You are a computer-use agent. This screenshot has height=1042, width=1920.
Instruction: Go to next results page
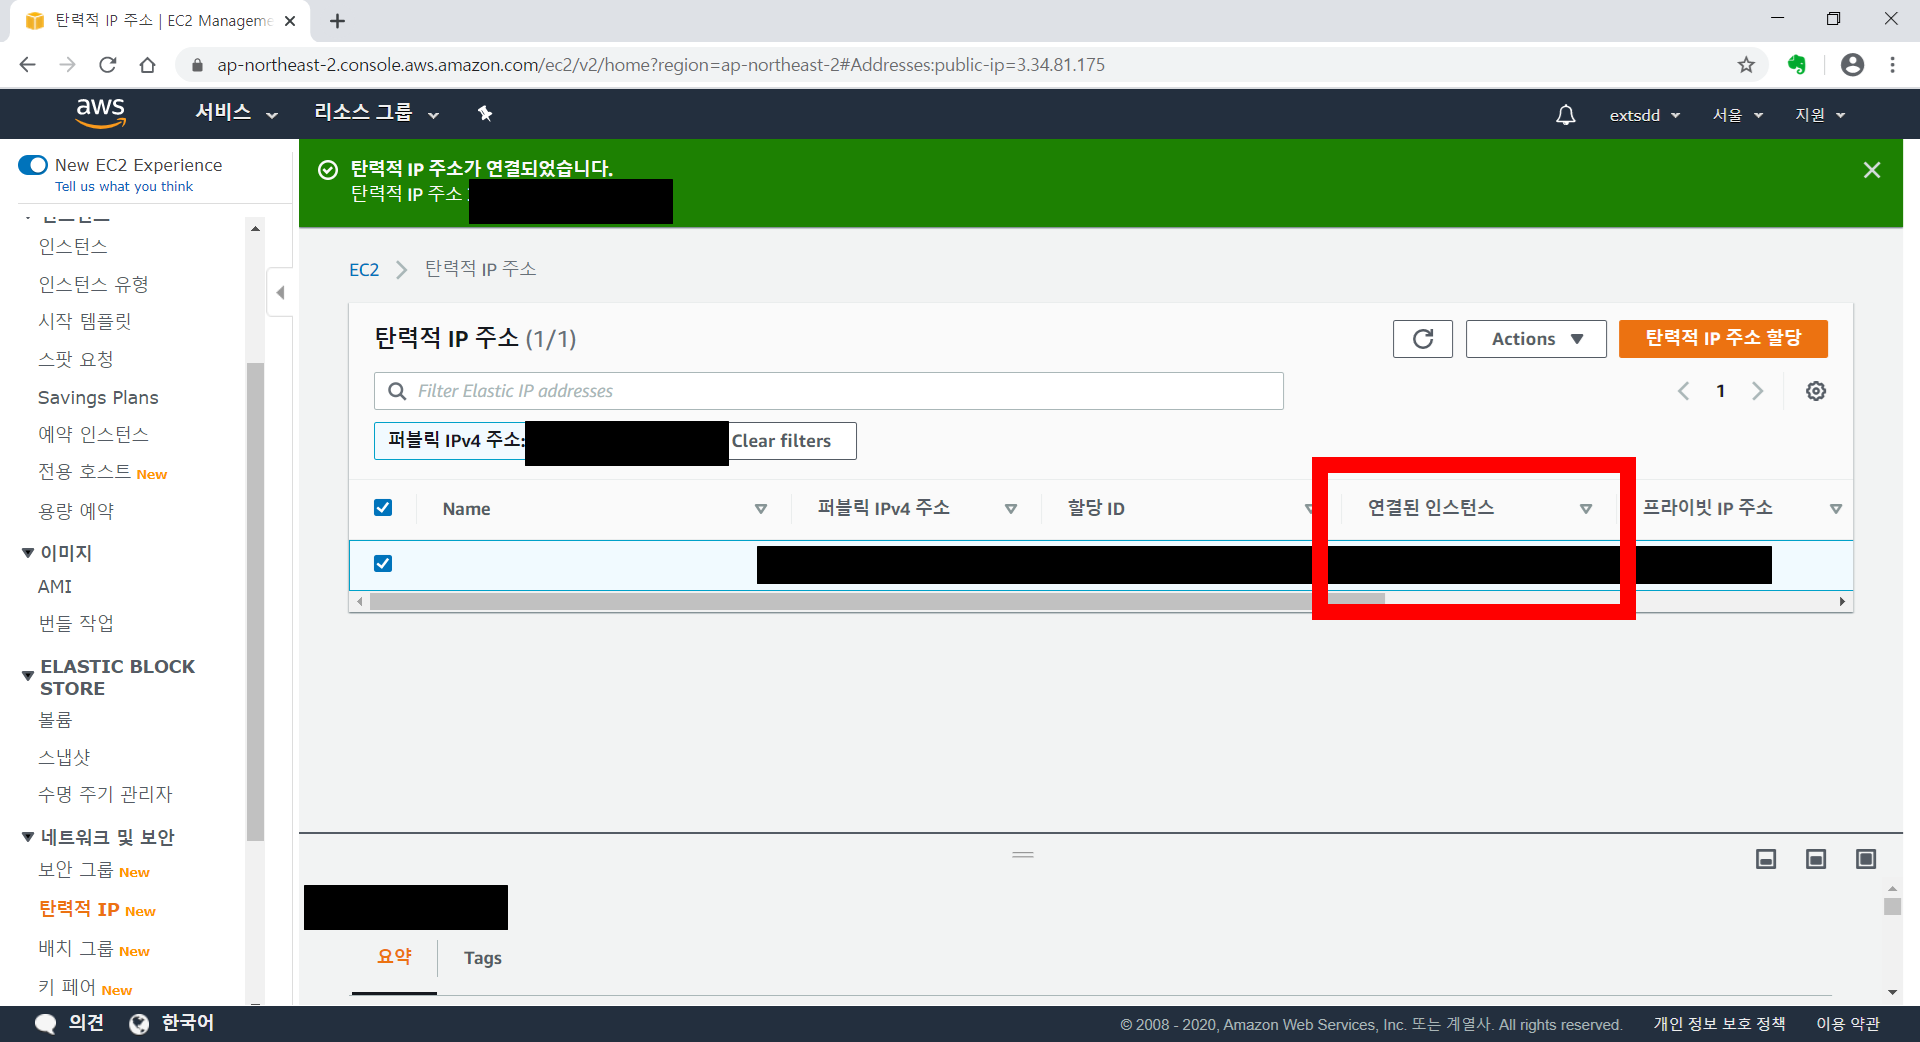pos(1757,391)
